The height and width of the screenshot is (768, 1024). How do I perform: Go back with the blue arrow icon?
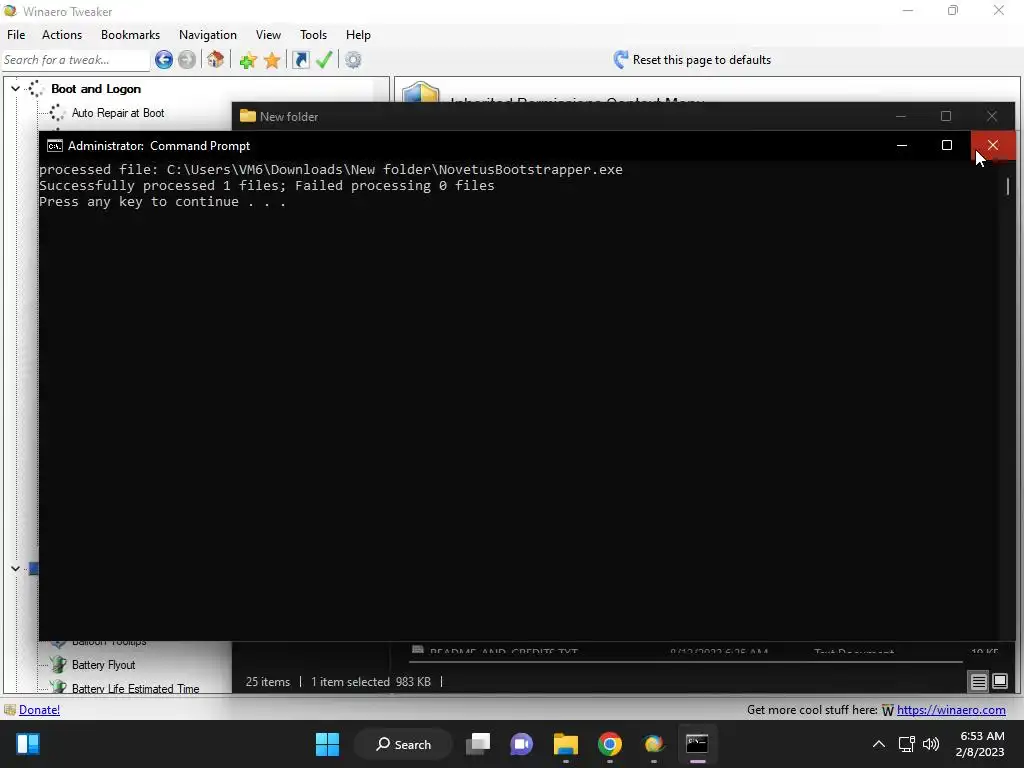click(x=164, y=60)
